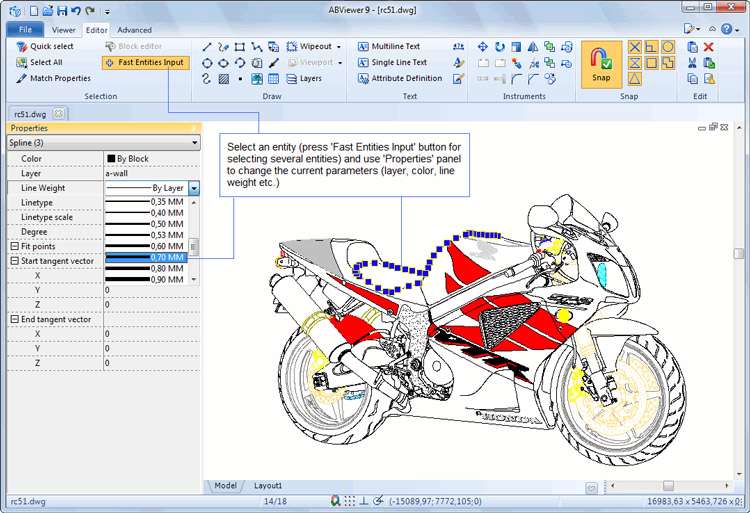The width and height of the screenshot is (750, 513).
Task: Select the Line drawing tool
Action: point(207,46)
